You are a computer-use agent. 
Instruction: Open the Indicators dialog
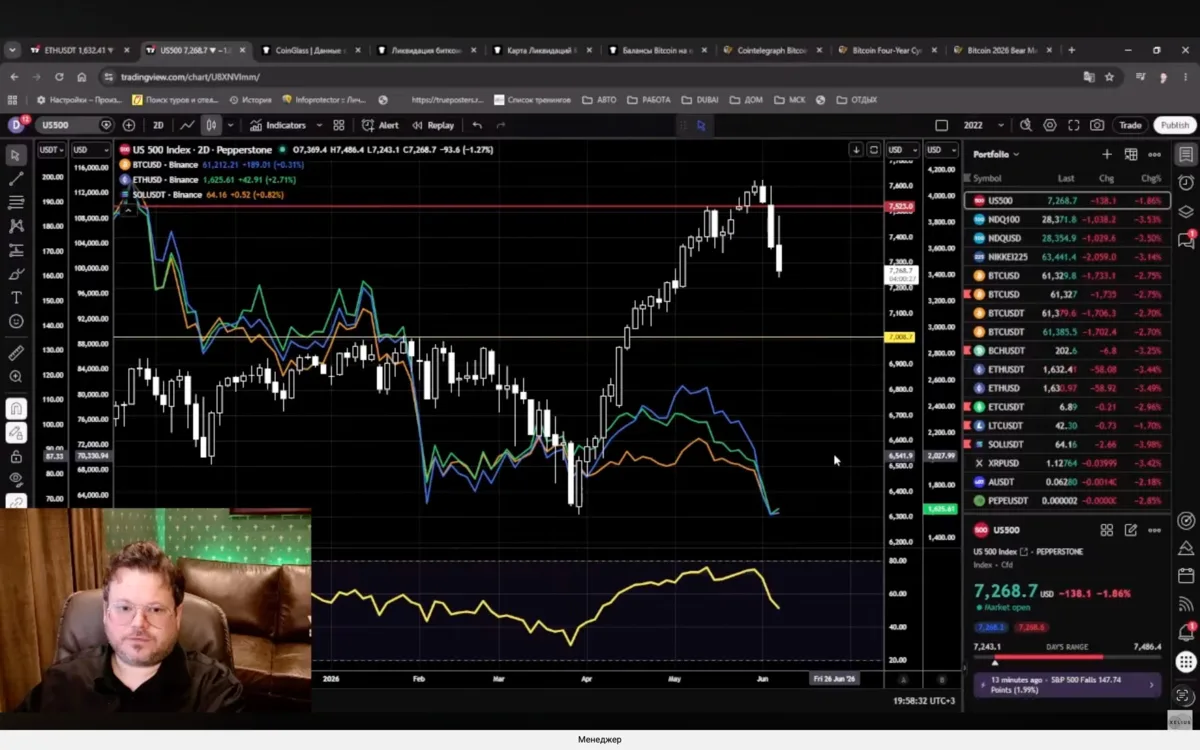(x=278, y=125)
